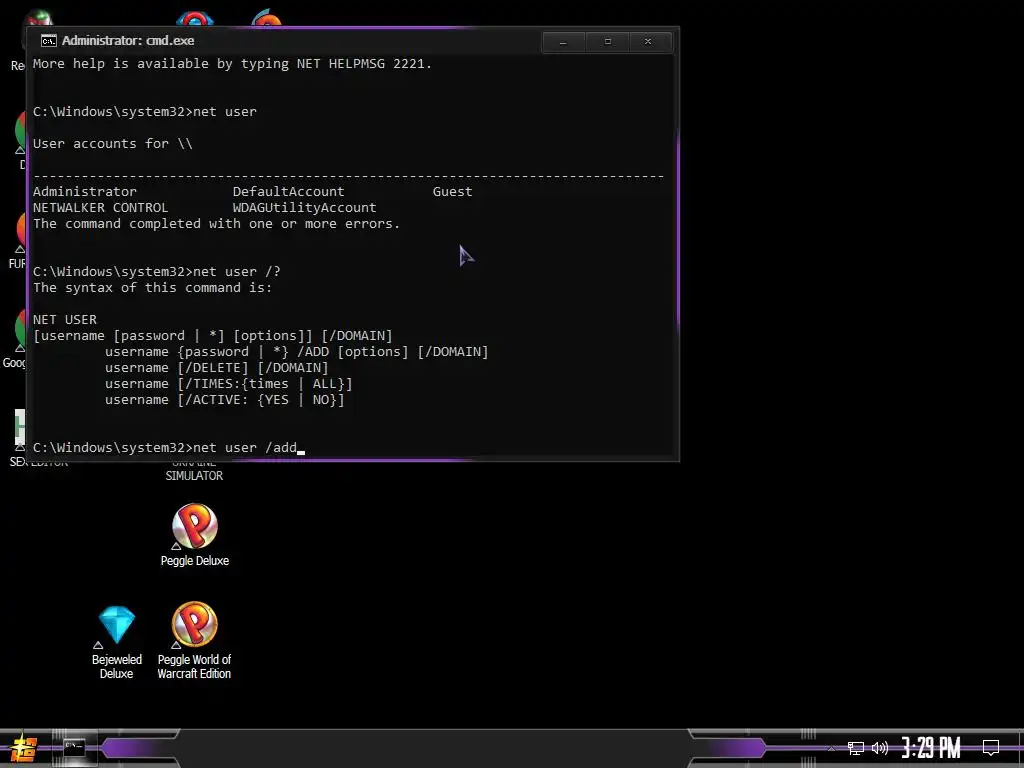
Task: Show the 3:29 PM clock flyout
Action: point(931,748)
